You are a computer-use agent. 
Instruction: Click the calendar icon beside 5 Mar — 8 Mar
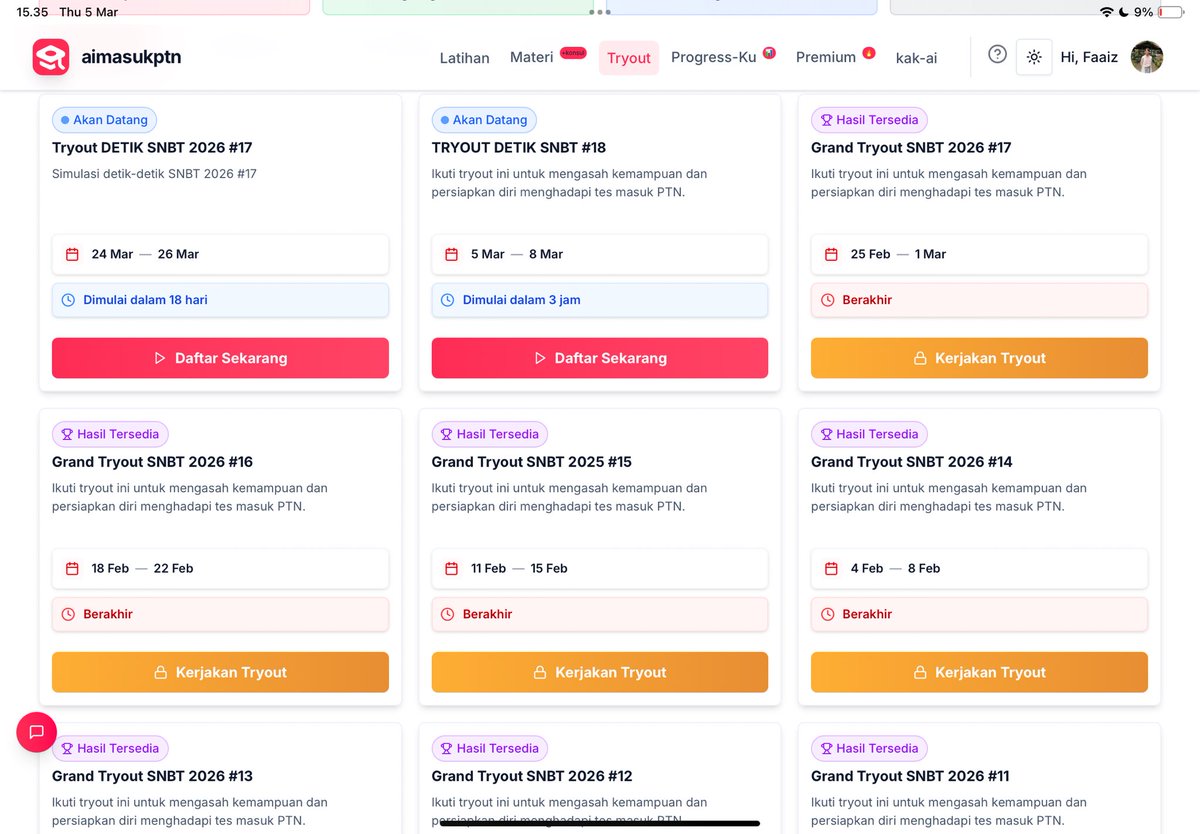(x=451, y=254)
